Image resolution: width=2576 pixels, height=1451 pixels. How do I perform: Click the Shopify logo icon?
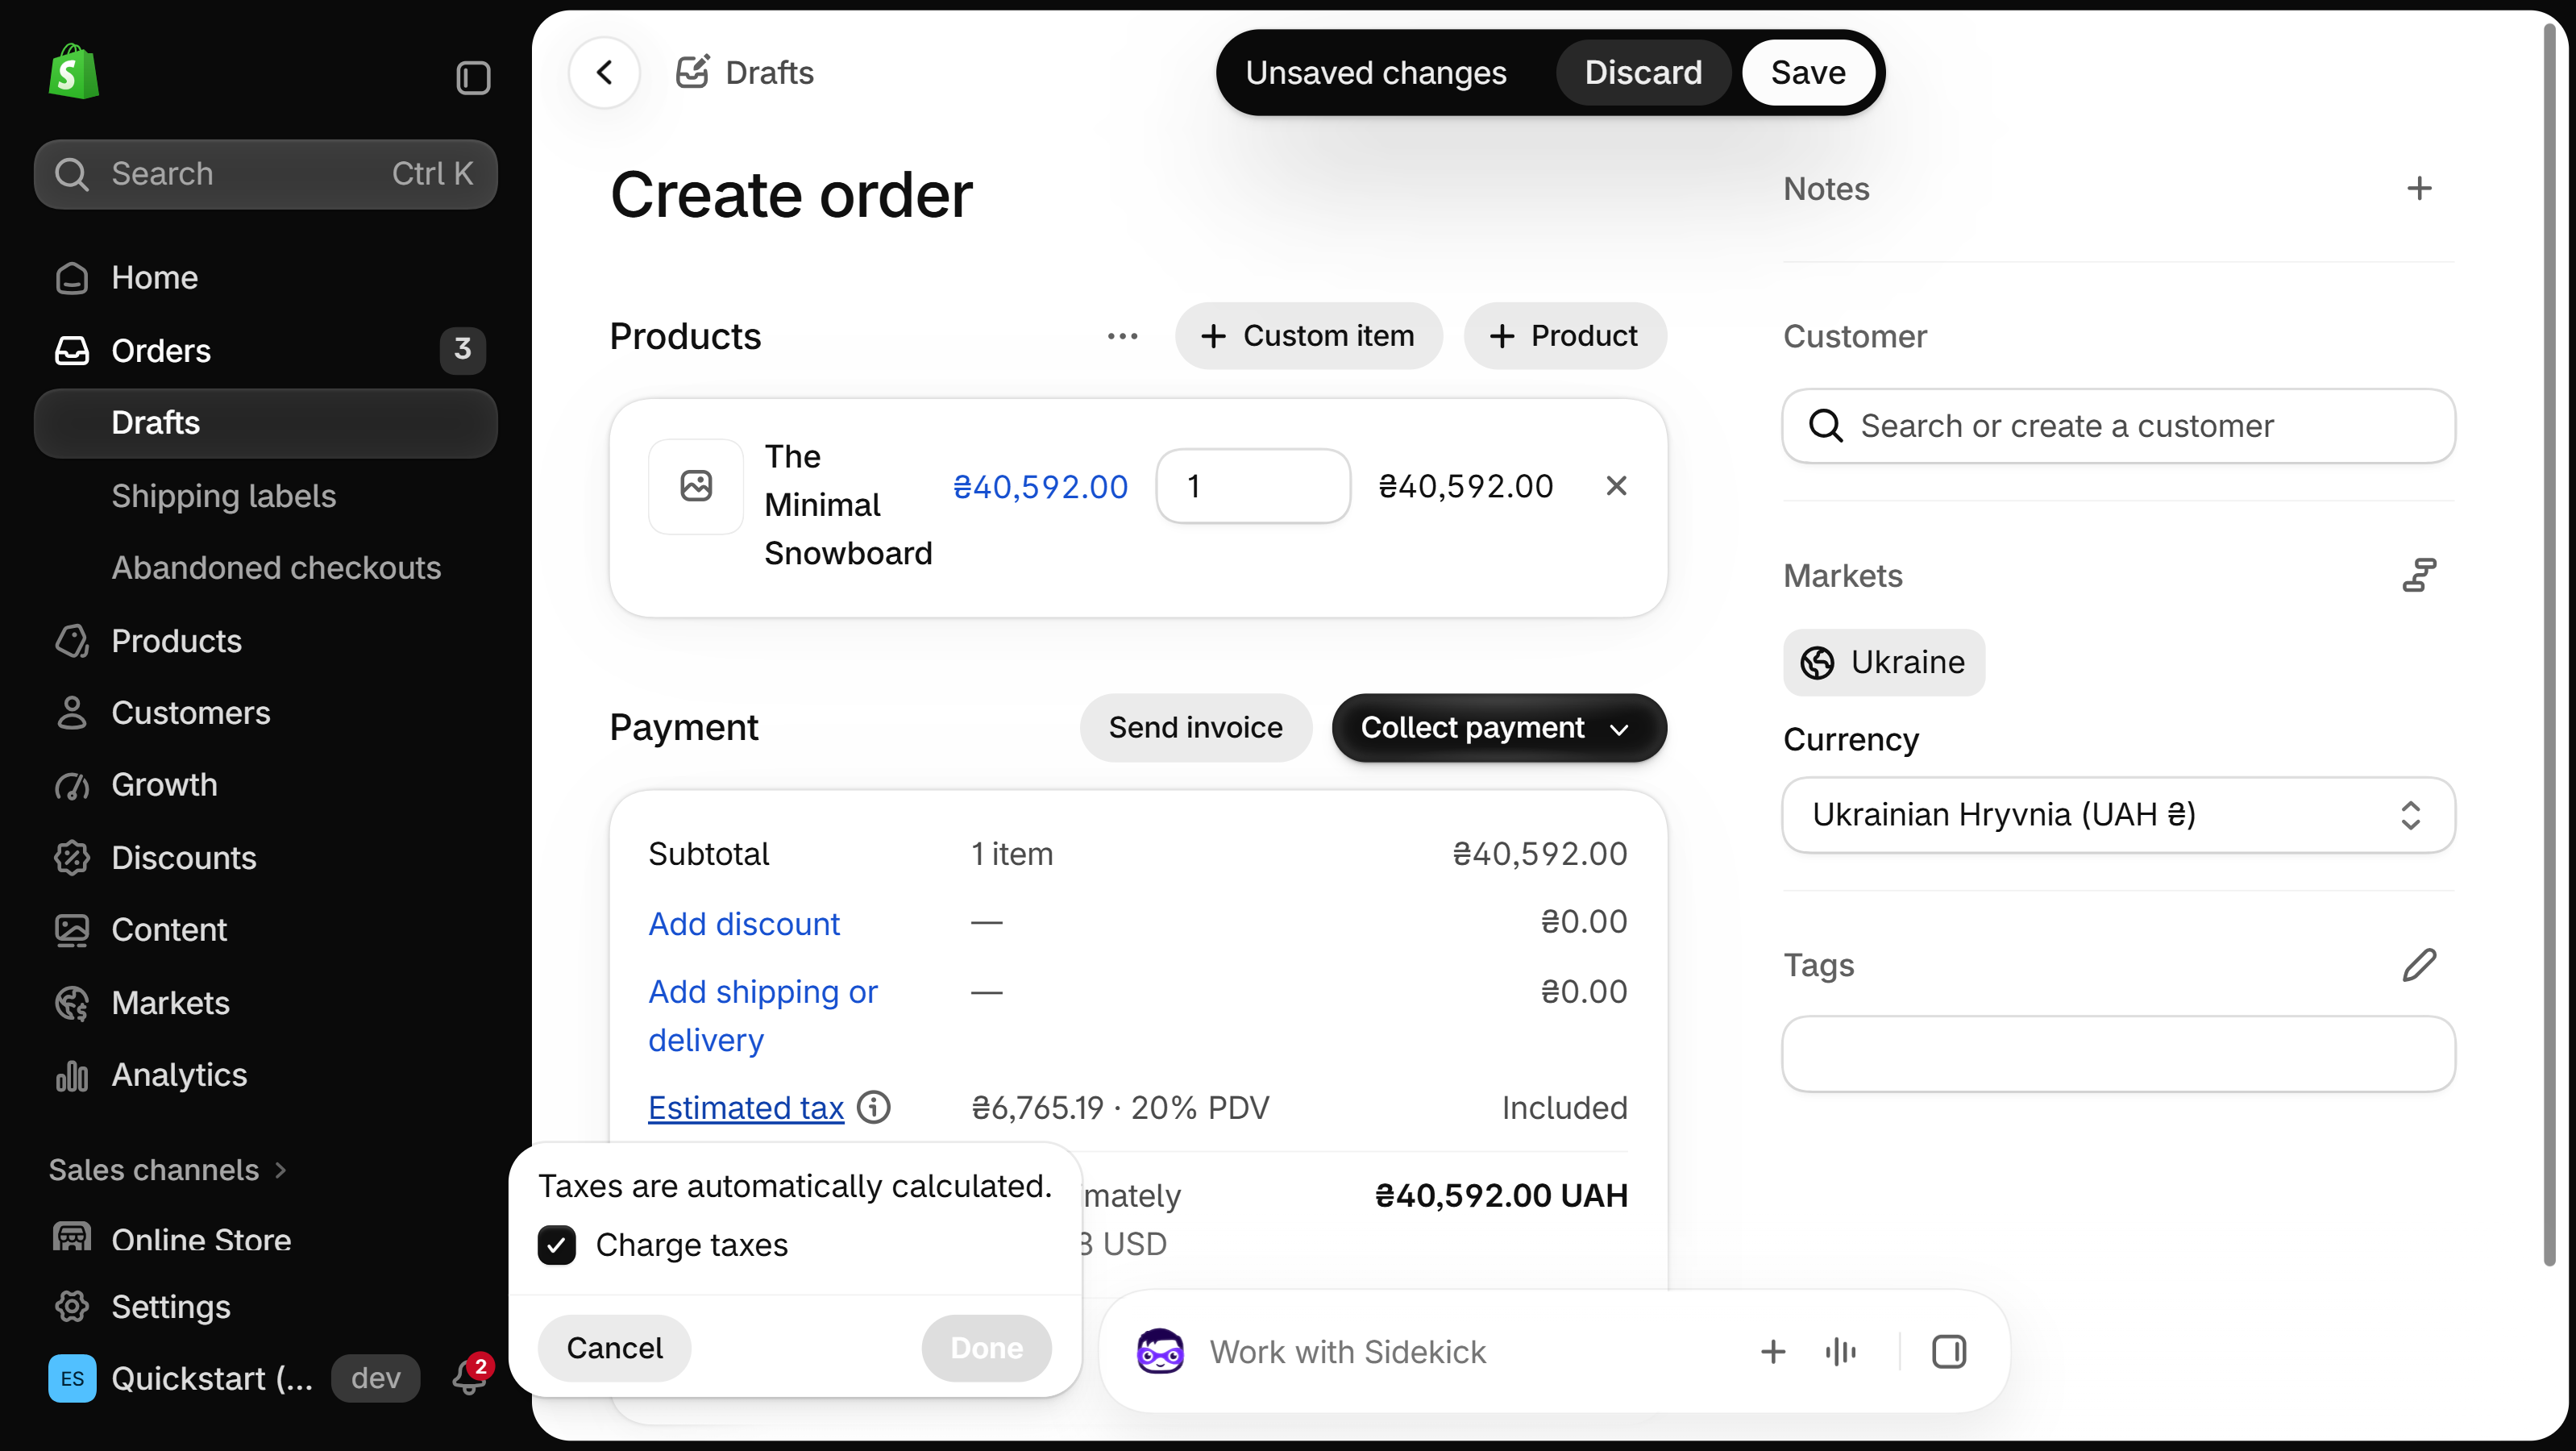coord(73,71)
